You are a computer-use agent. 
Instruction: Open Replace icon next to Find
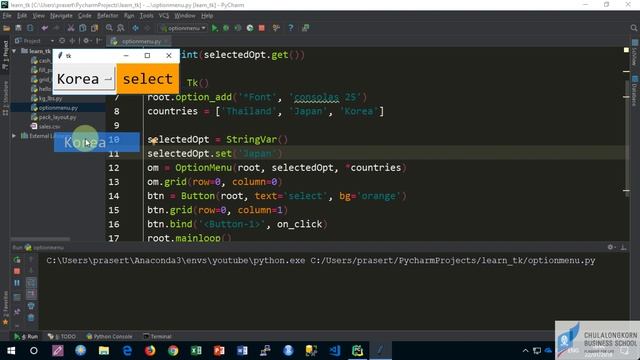click(x=121, y=28)
